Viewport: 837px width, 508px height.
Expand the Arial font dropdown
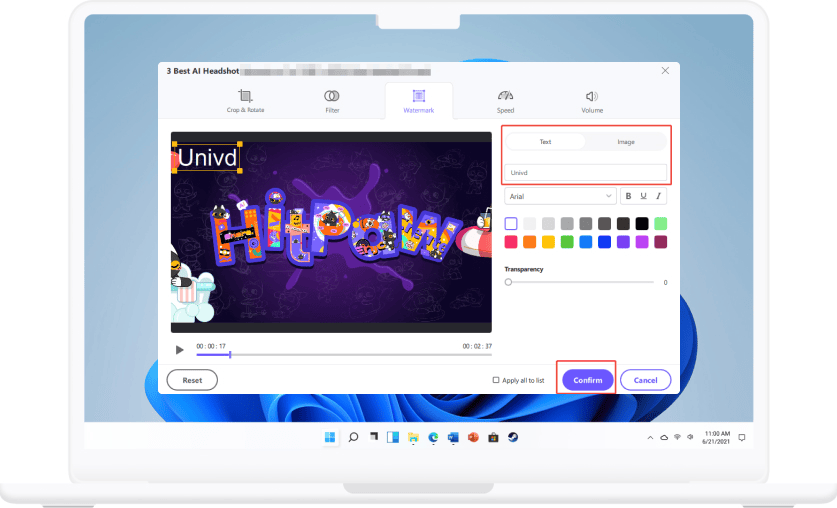[560, 196]
